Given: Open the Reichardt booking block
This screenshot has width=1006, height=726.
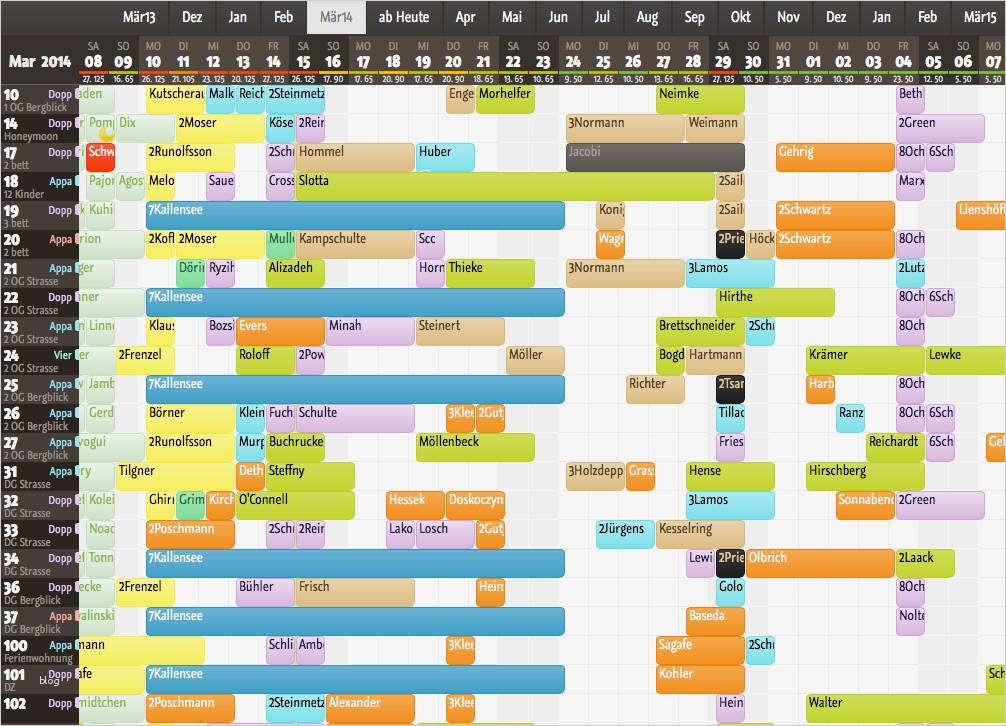Looking at the screenshot, I should 895,447.
